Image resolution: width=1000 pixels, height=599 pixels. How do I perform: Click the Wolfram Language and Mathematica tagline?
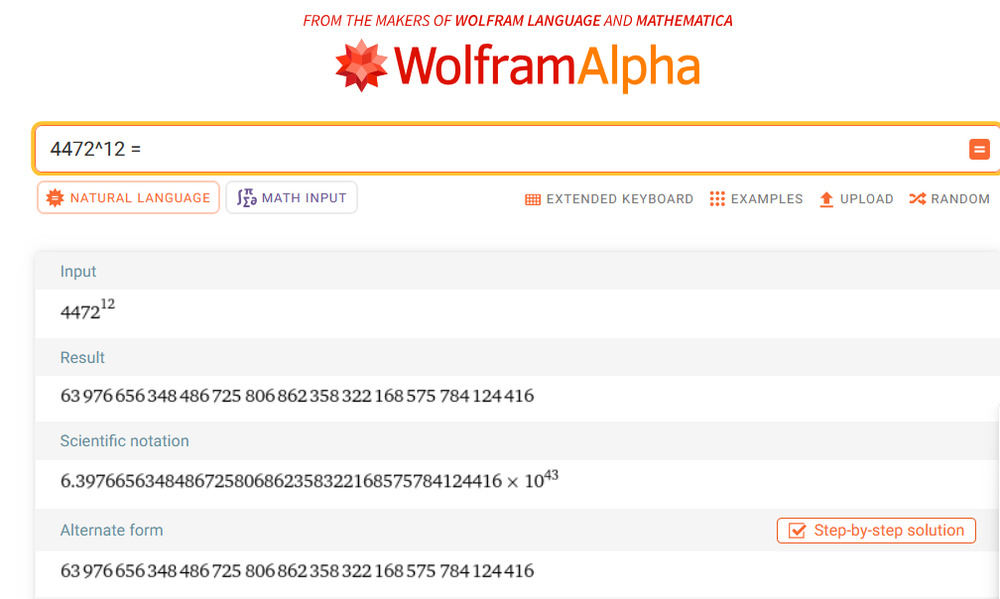[517, 20]
